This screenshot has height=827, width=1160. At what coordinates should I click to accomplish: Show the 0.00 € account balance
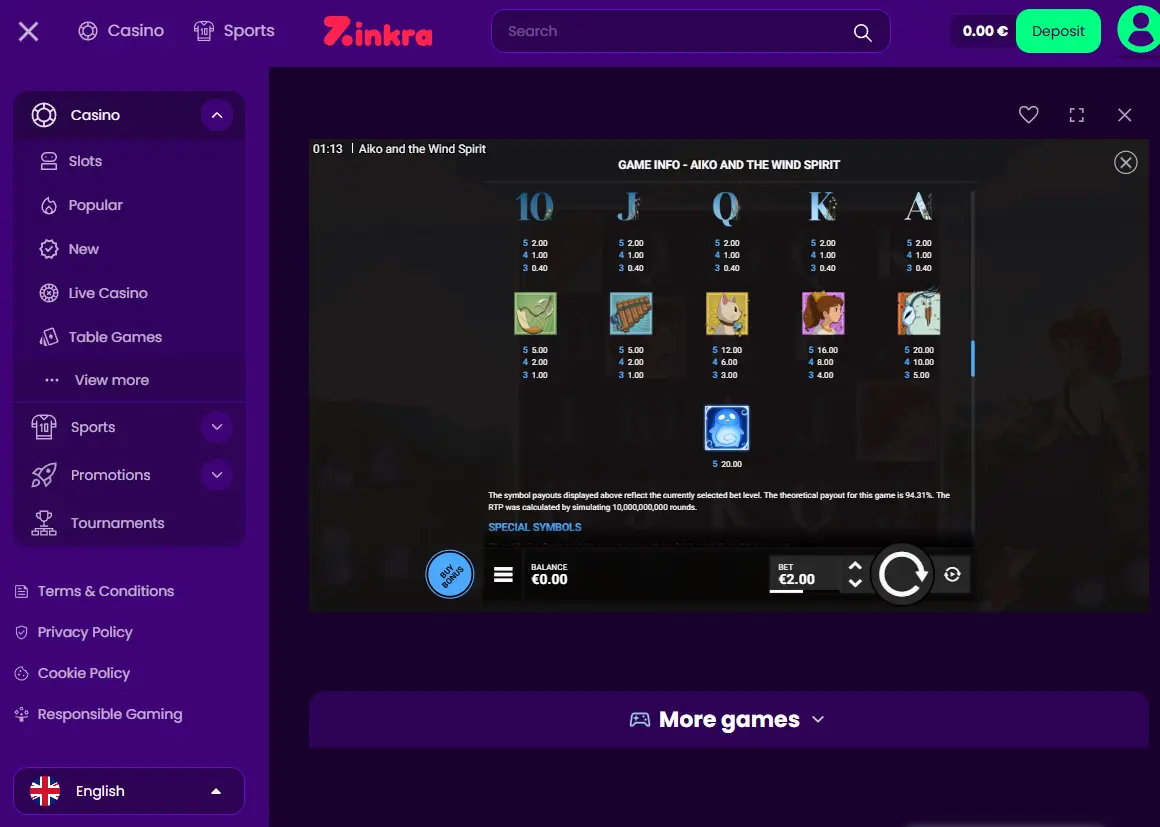click(985, 31)
